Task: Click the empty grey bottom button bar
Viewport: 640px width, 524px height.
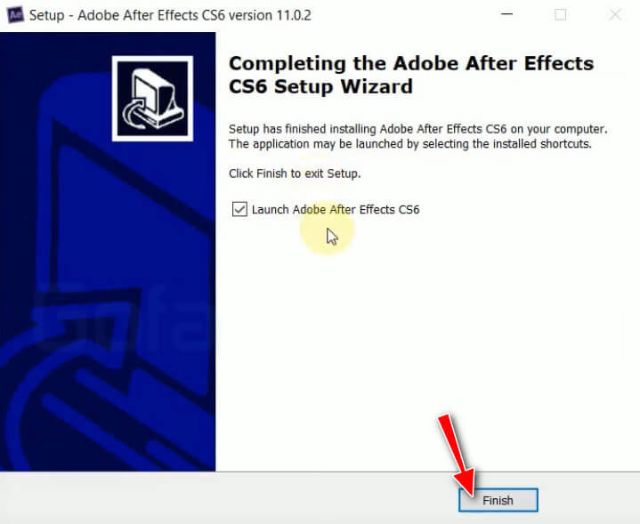Action: [x=229, y=499]
